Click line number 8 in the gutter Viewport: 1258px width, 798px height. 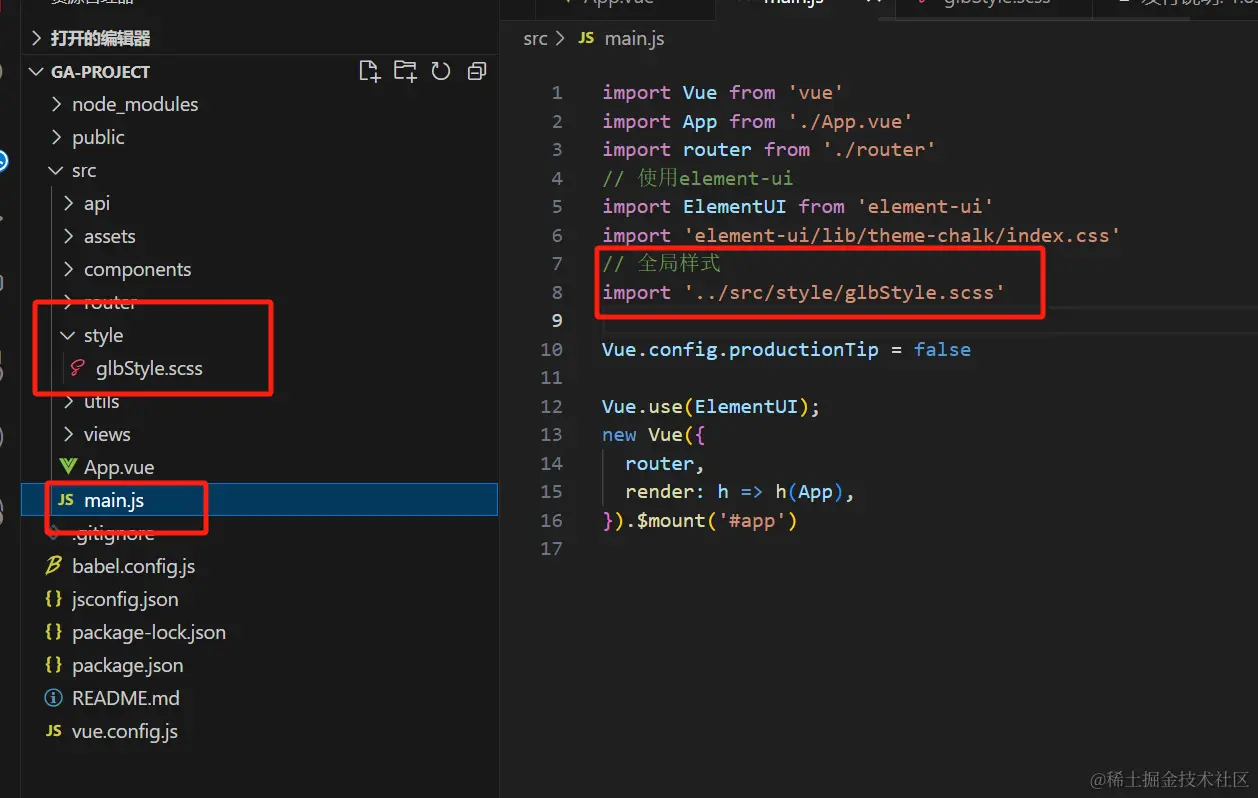(557, 293)
